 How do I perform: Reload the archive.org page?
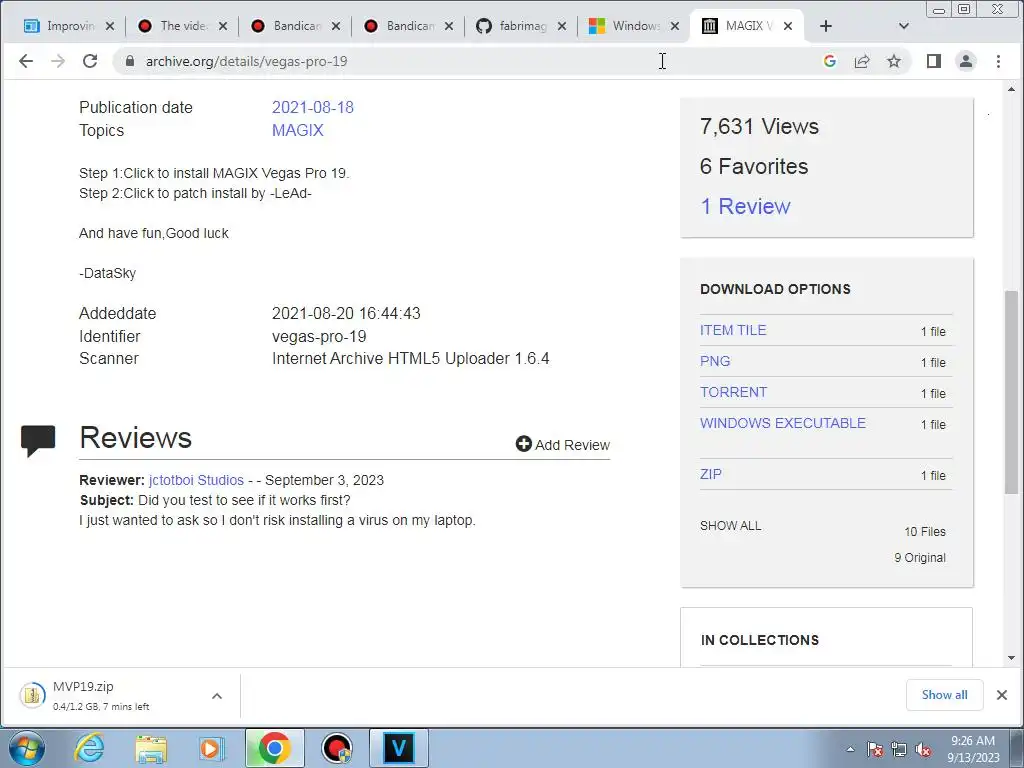click(90, 61)
